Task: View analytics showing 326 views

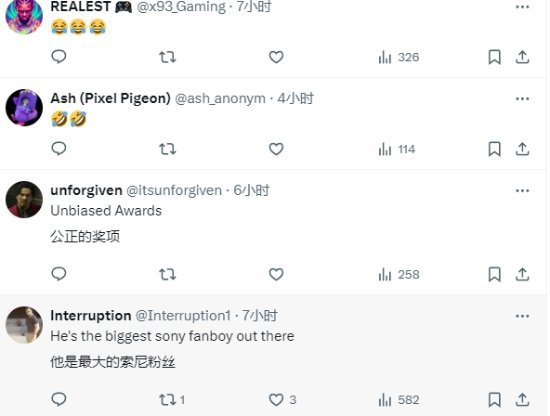Action: click(x=399, y=57)
